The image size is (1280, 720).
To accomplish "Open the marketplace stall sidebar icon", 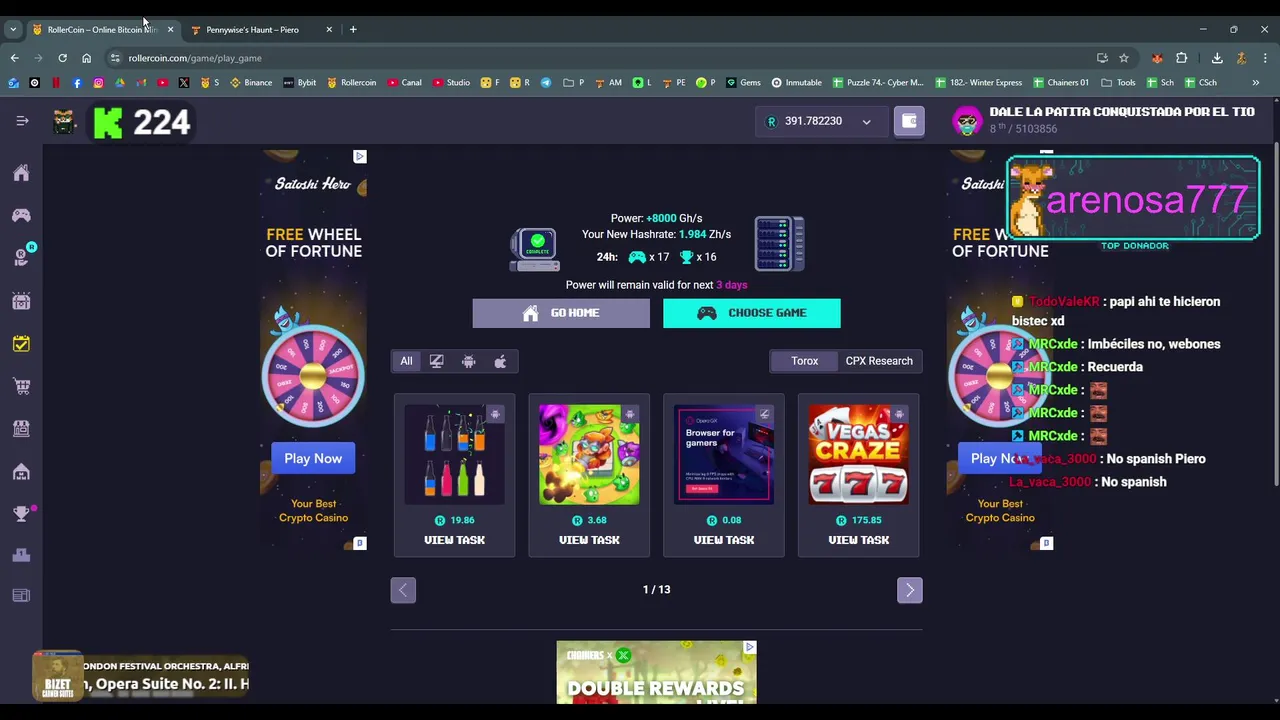I will coord(21,428).
